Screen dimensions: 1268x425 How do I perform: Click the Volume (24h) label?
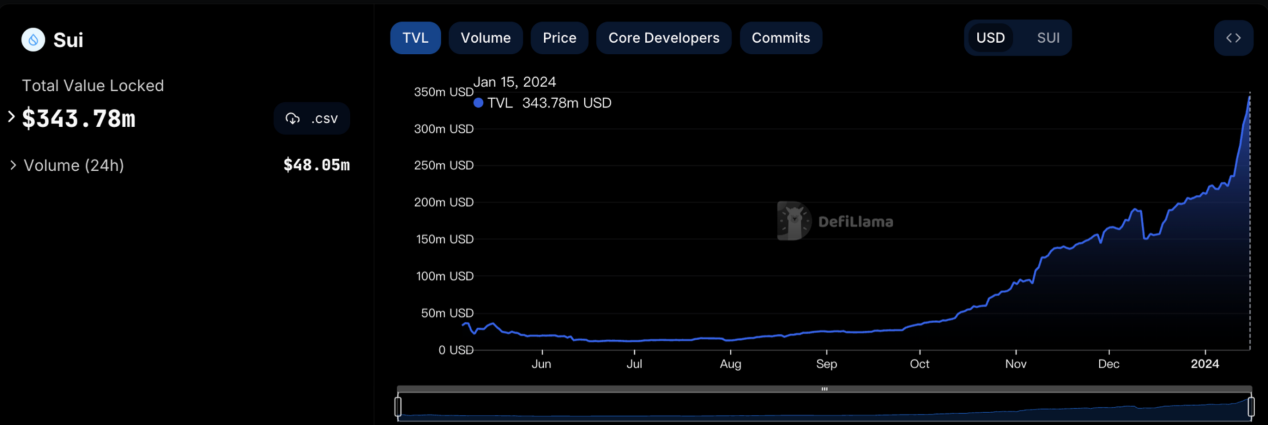tap(73, 165)
